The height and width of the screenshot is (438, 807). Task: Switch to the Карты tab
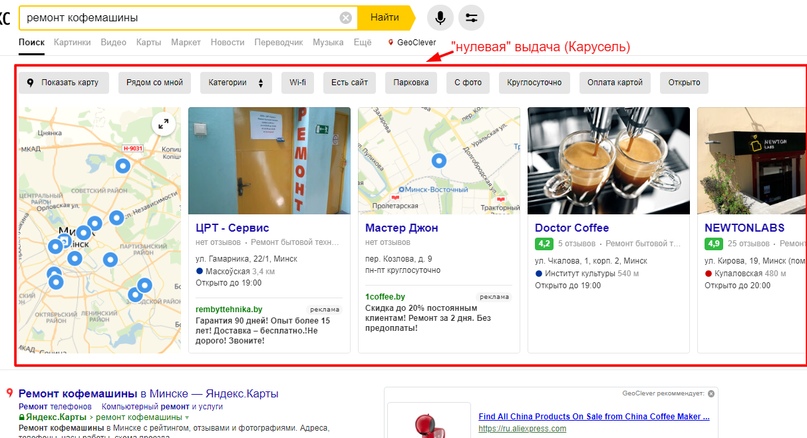149,42
